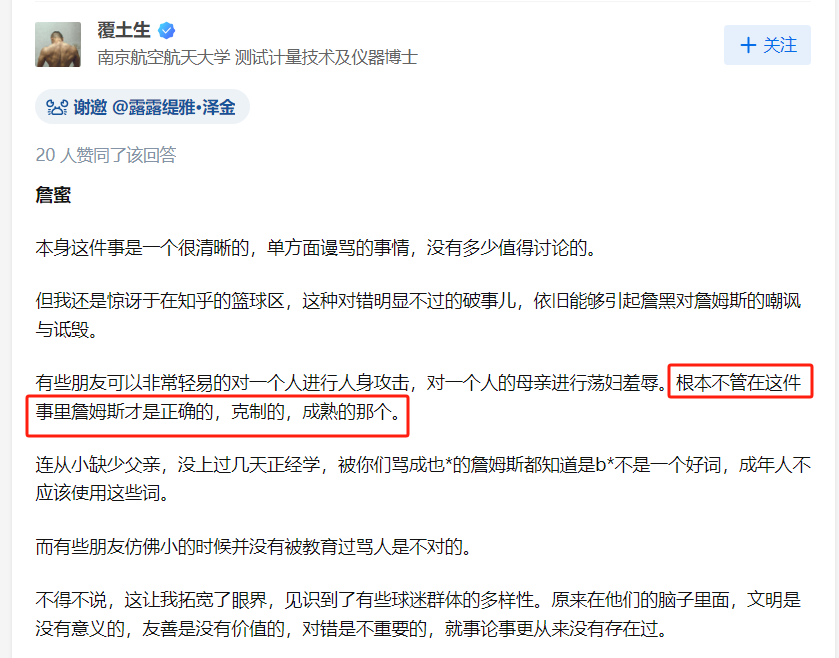Click the paragraph starting 而有些朋友仿佛

click(x=254, y=546)
